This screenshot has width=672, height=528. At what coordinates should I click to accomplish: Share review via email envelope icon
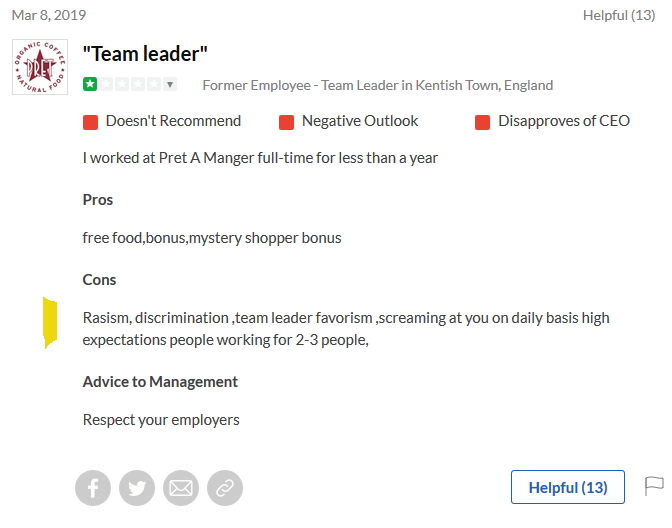point(181,488)
